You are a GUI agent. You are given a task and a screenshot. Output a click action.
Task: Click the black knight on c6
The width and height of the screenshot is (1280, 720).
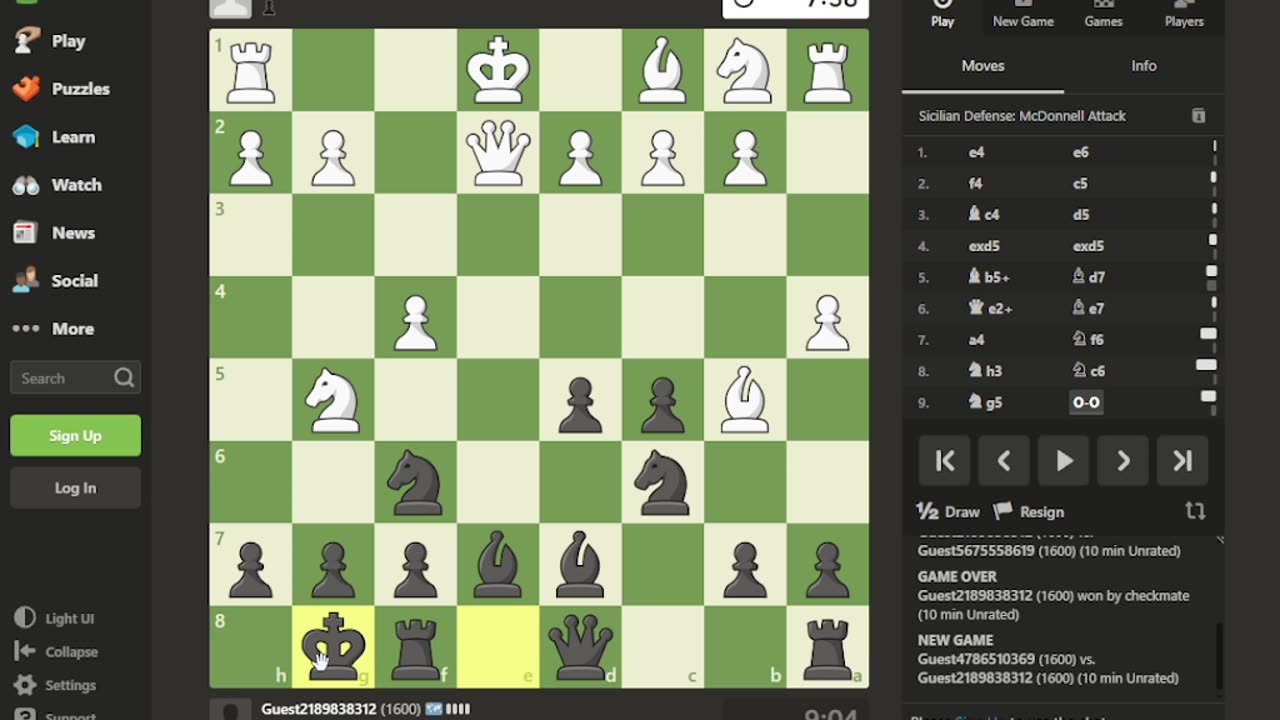662,482
